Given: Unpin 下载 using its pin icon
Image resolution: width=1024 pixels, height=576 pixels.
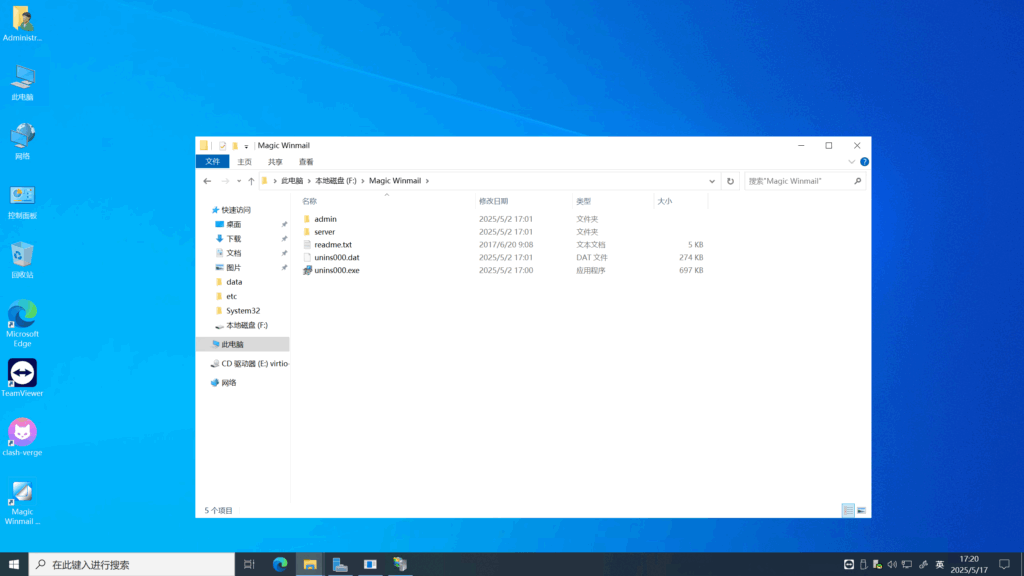Looking at the screenshot, I should pyautogui.click(x=284, y=239).
